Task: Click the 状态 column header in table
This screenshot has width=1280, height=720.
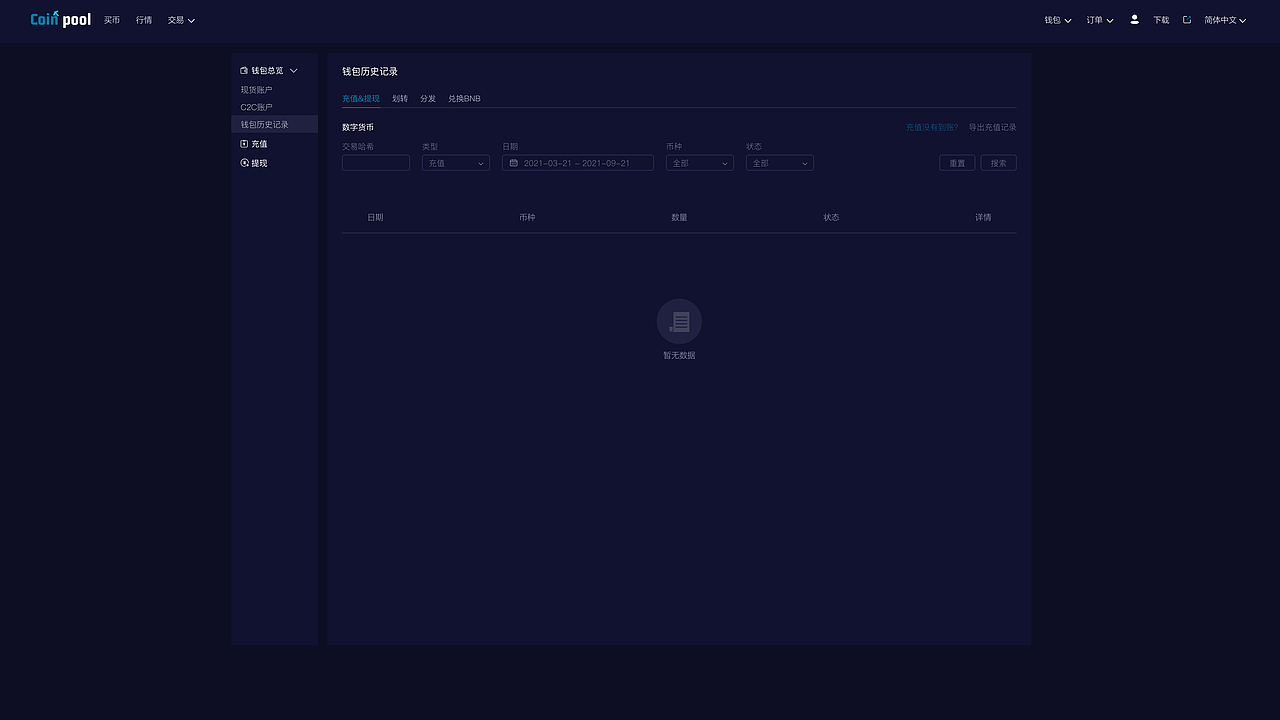Action: [831, 217]
